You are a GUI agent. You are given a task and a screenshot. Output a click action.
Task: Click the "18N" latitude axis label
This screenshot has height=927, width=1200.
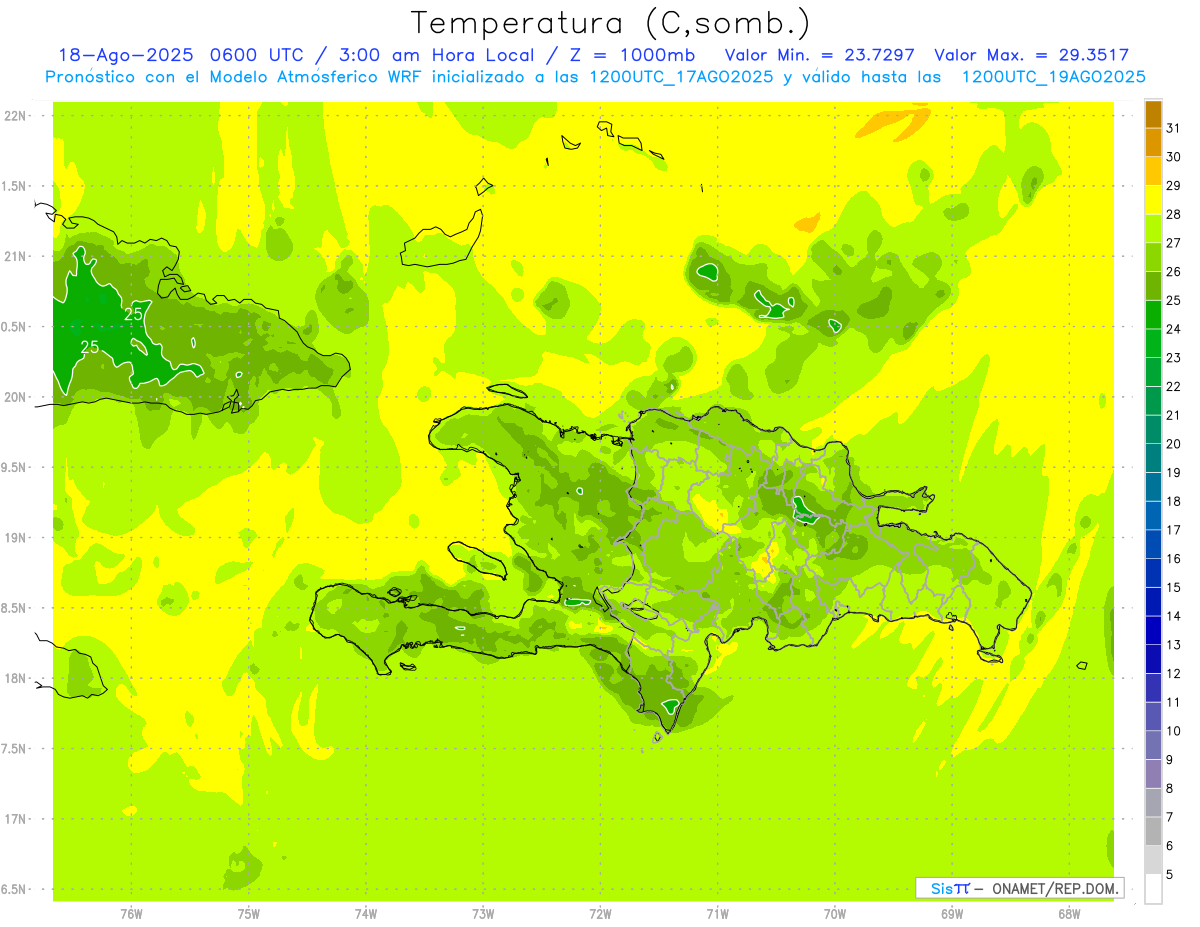pos(14,679)
